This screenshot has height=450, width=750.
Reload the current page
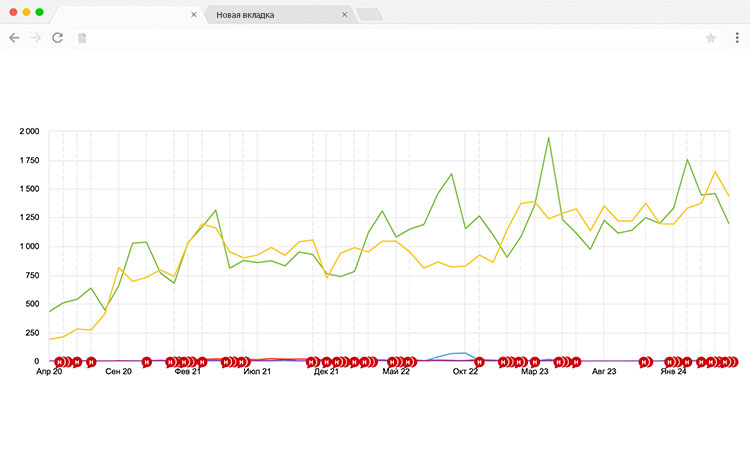click(x=58, y=38)
